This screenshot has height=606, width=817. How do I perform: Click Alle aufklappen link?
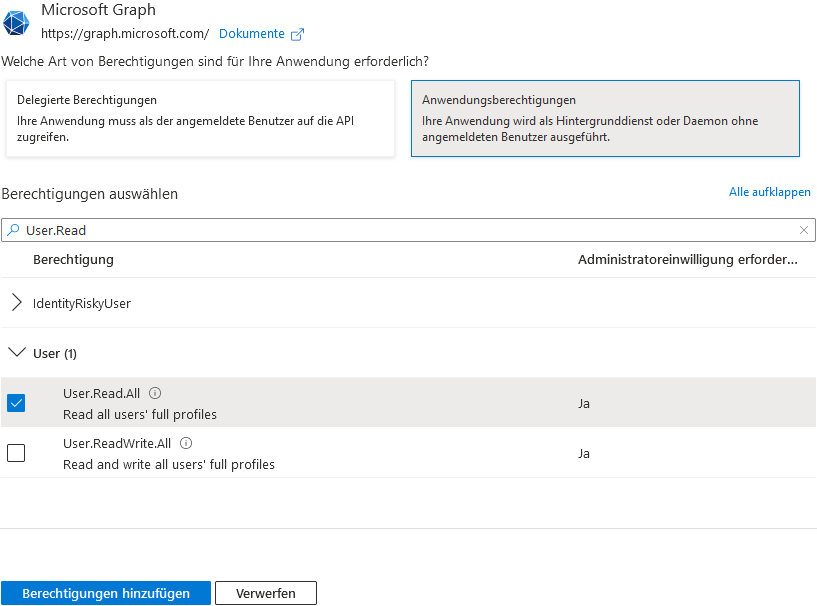coord(770,192)
